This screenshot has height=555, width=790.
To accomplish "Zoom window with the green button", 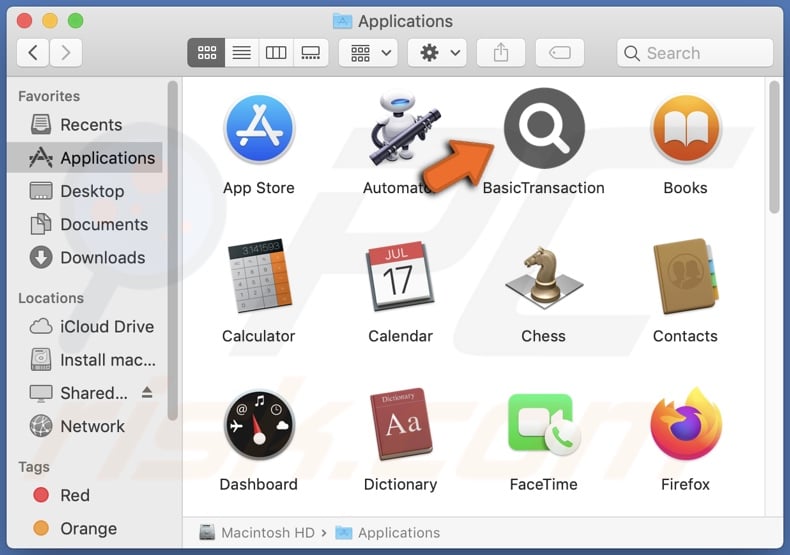I will [x=76, y=21].
